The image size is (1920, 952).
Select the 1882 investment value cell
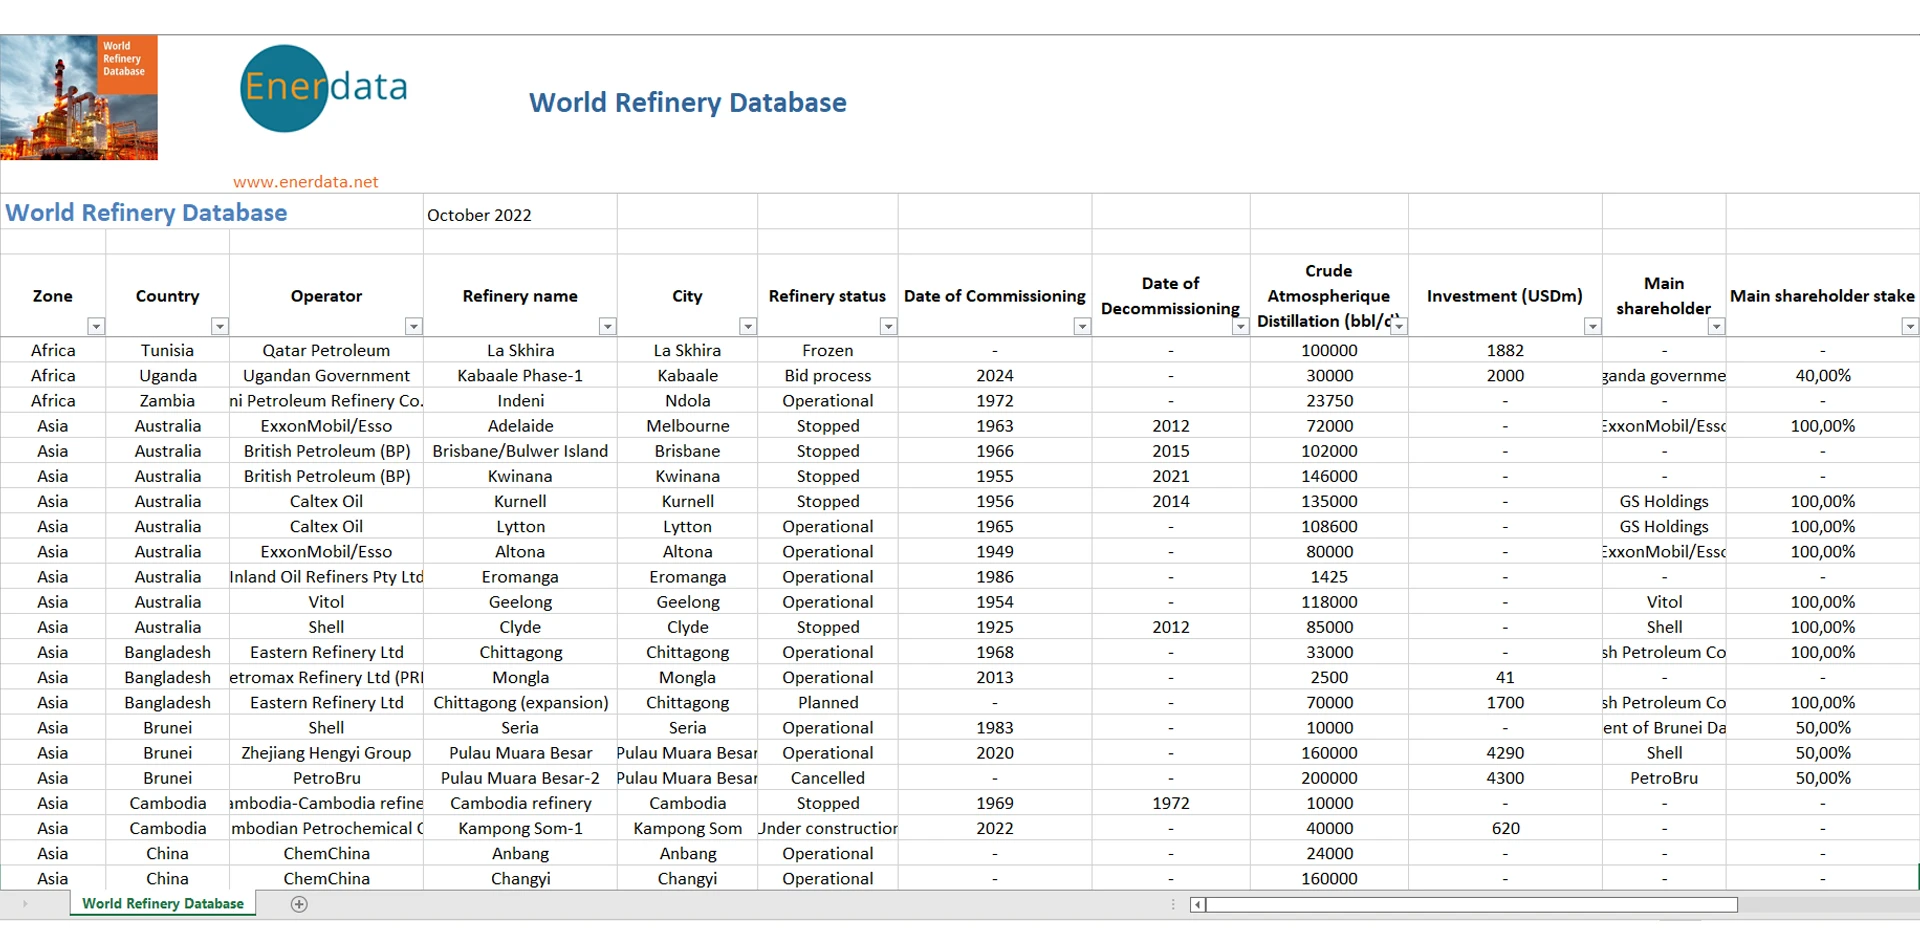coord(1505,350)
